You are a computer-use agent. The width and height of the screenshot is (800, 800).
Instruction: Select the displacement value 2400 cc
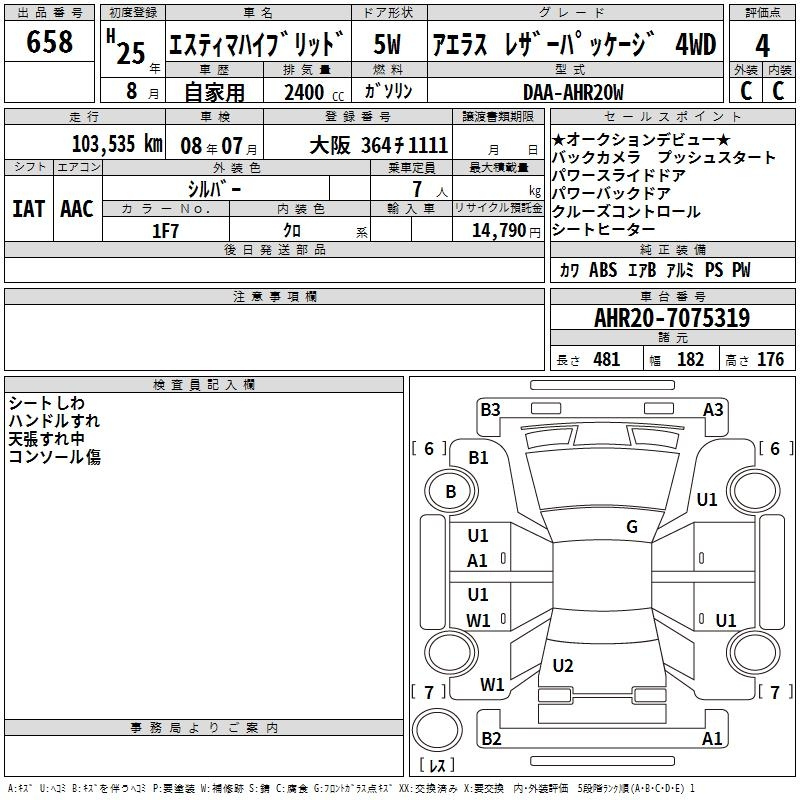coord(314,93)
